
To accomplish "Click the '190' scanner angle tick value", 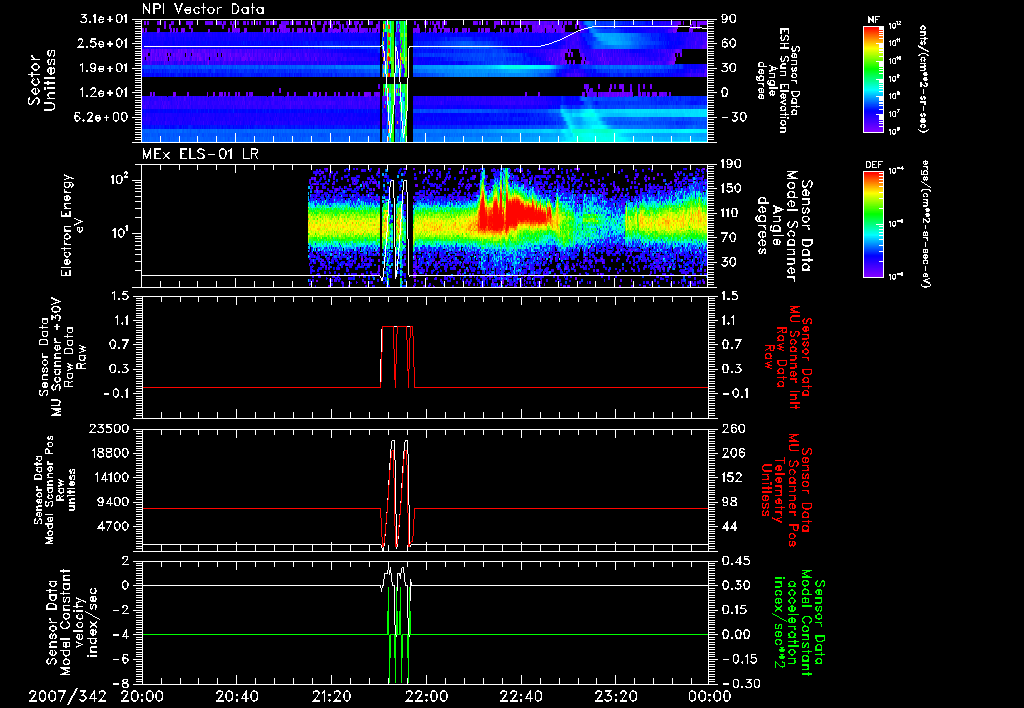I will 731,164.
